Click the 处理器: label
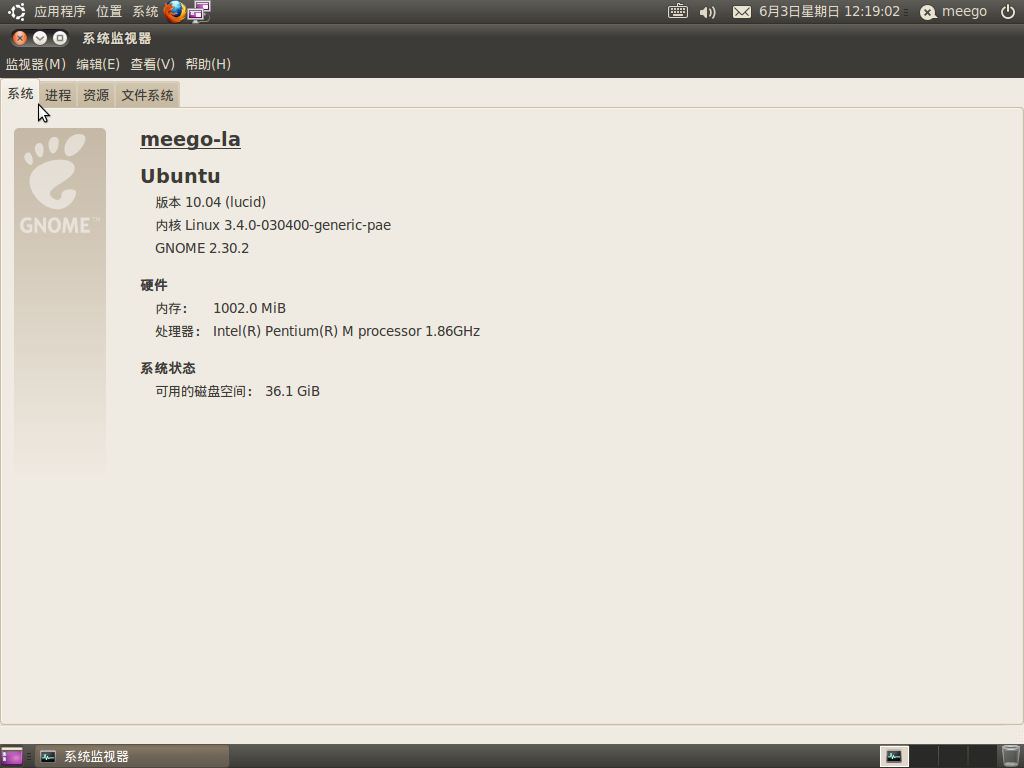The image size is (1024, 768). tap(178, 331)
